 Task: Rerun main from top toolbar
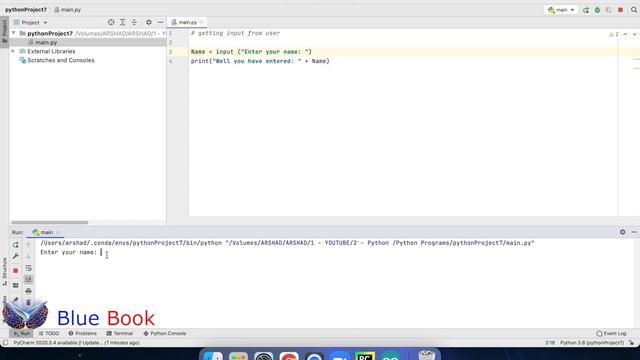(586, 10)
